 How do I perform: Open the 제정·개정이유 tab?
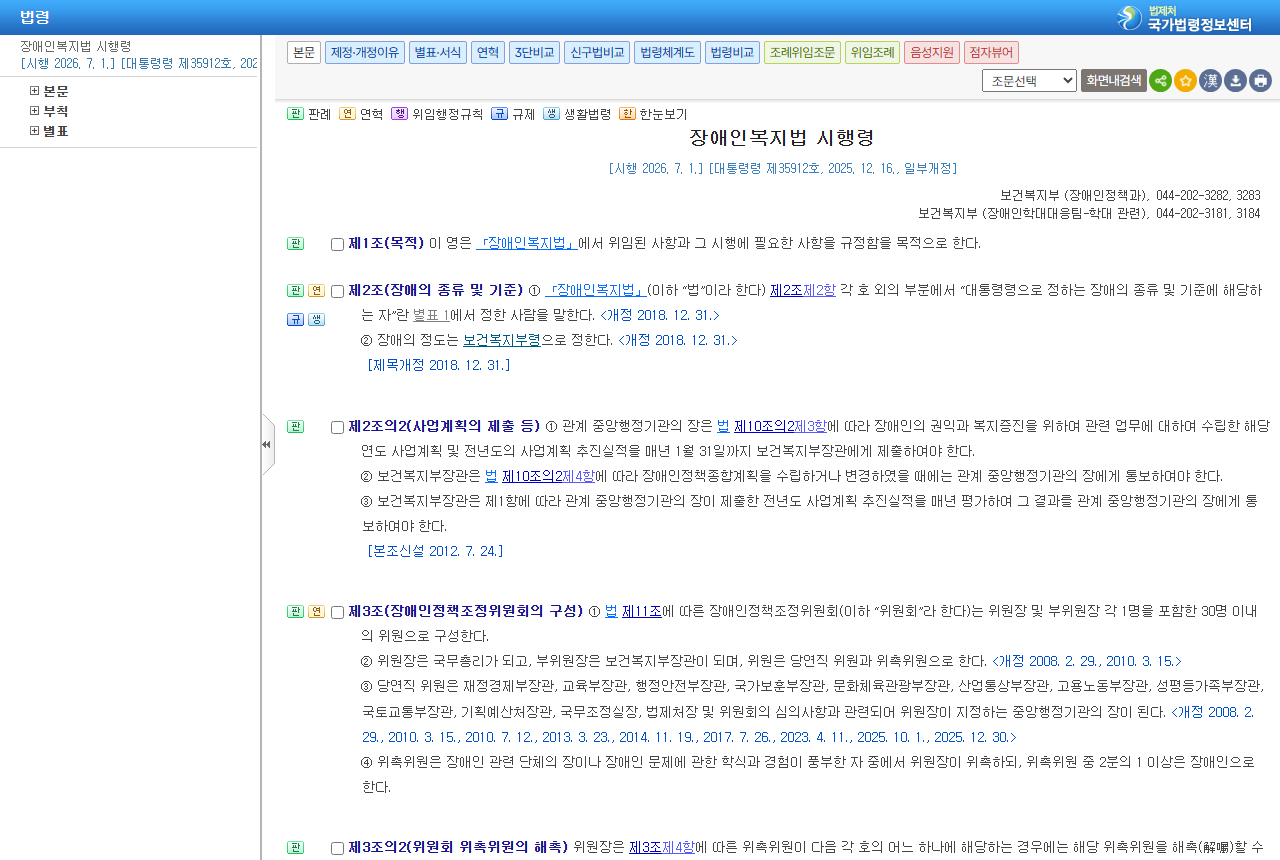point(364,53)
